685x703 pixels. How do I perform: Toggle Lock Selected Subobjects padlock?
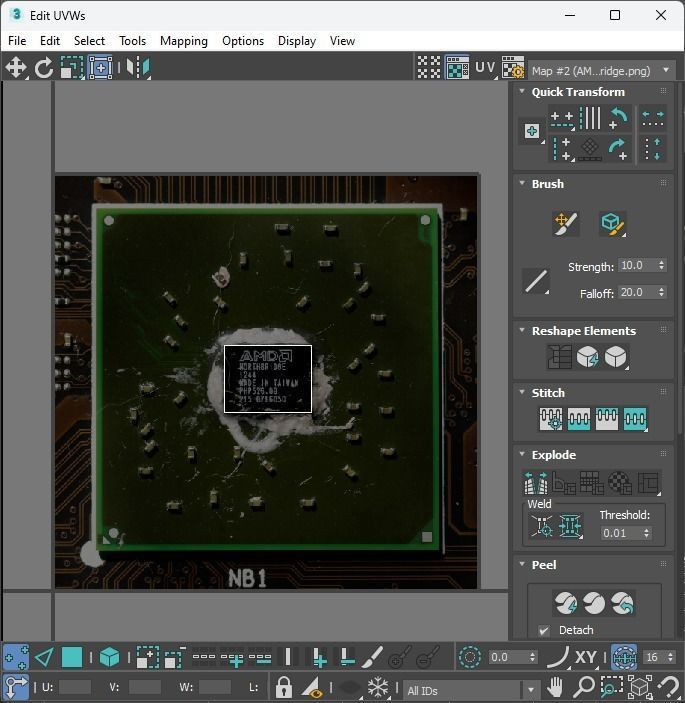click(283, 687)
